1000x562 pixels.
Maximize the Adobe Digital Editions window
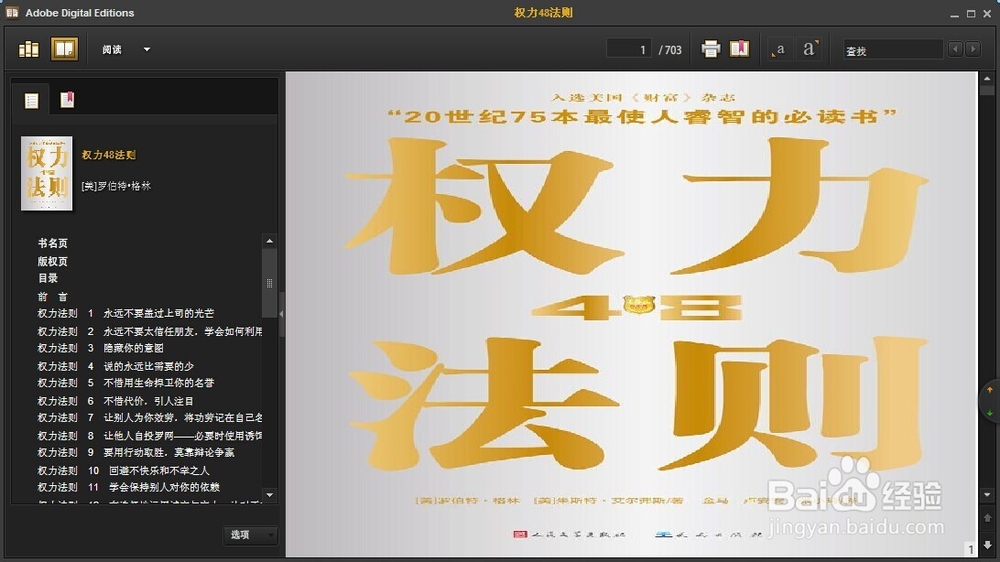click(971, 13)
